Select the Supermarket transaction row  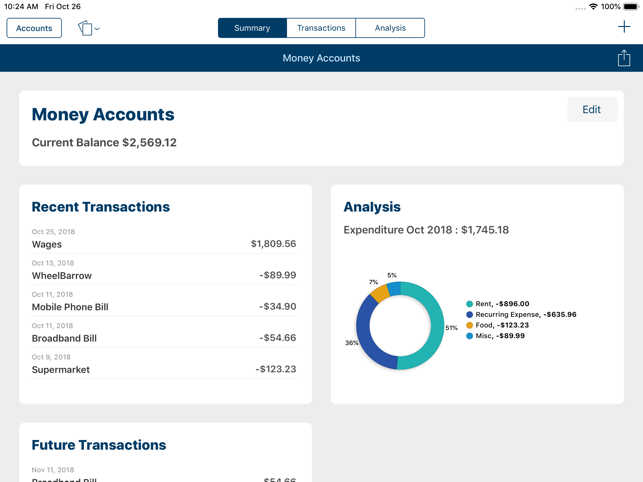tap(164, 364)
